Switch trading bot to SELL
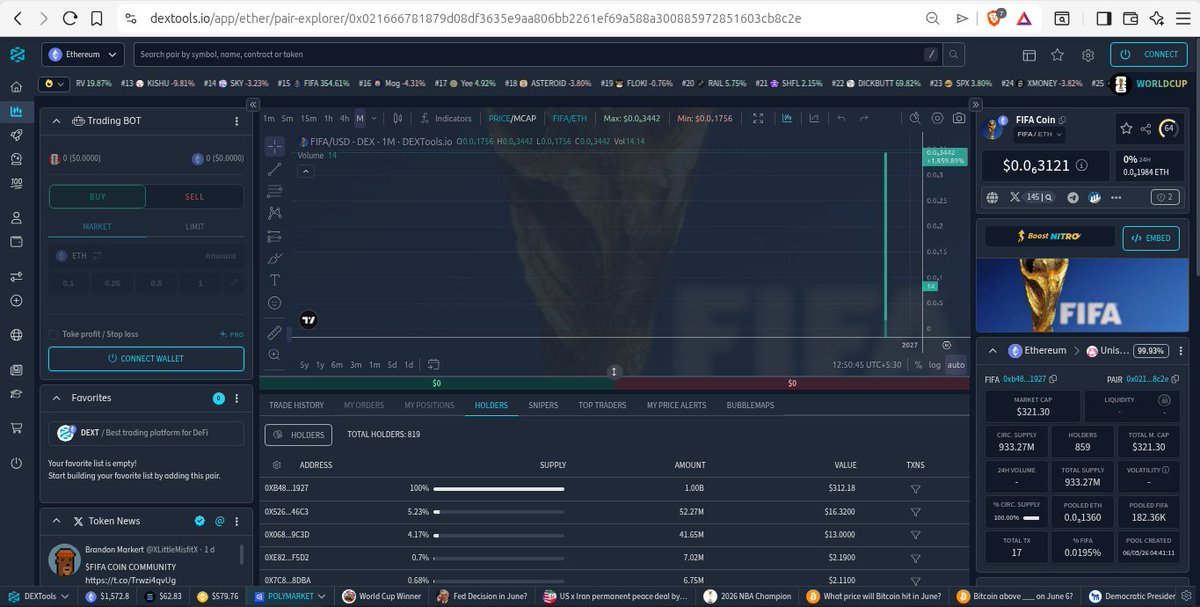The height and width of the screenshot is (607, 1200). (195, 196)
